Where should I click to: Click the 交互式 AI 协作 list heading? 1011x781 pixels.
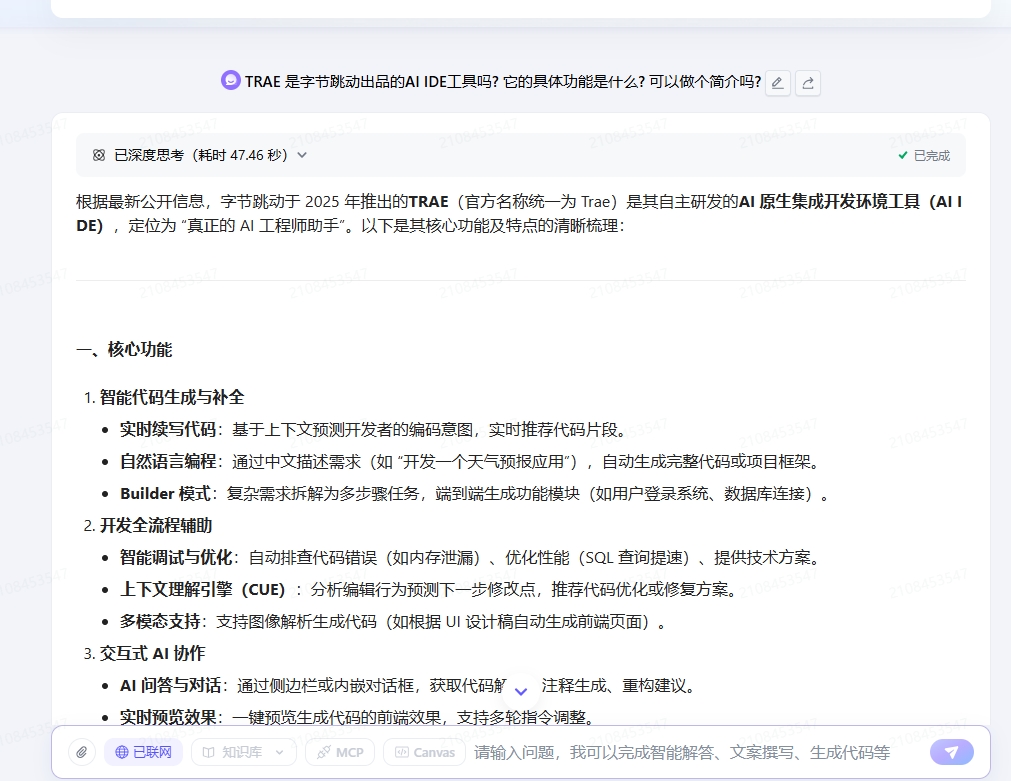(152, 653)
